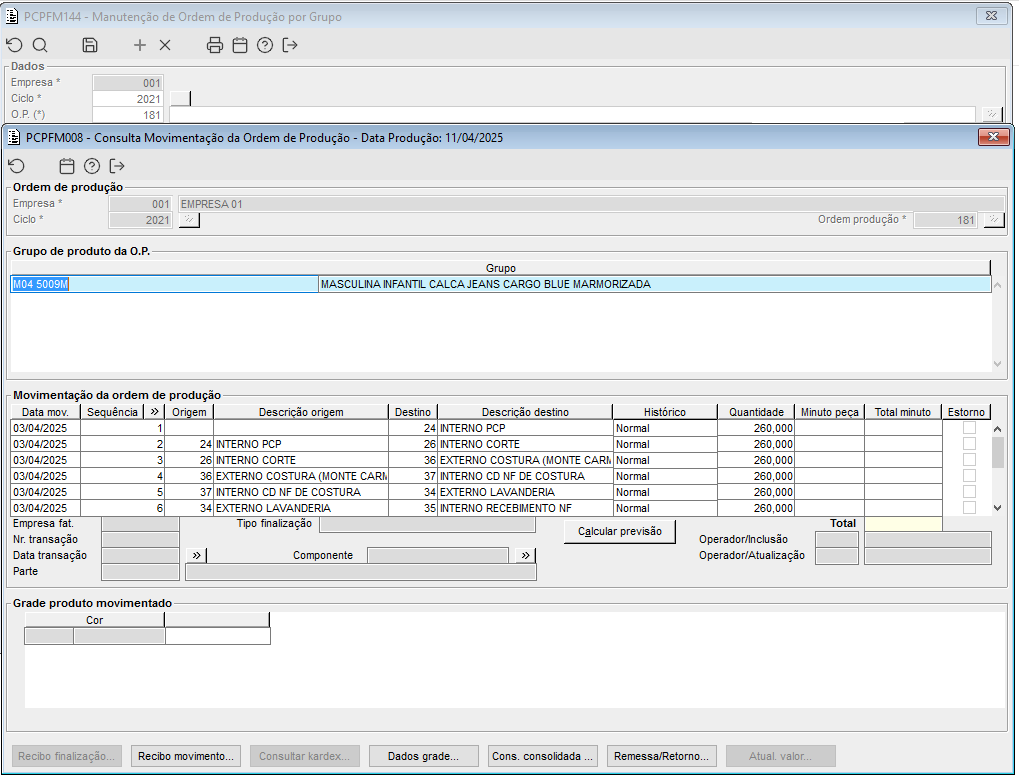The width and height of the screenshot is (1019, 778).
Task: Click the printer icon in the PCPFM144 toolbar
Action: 214,45
